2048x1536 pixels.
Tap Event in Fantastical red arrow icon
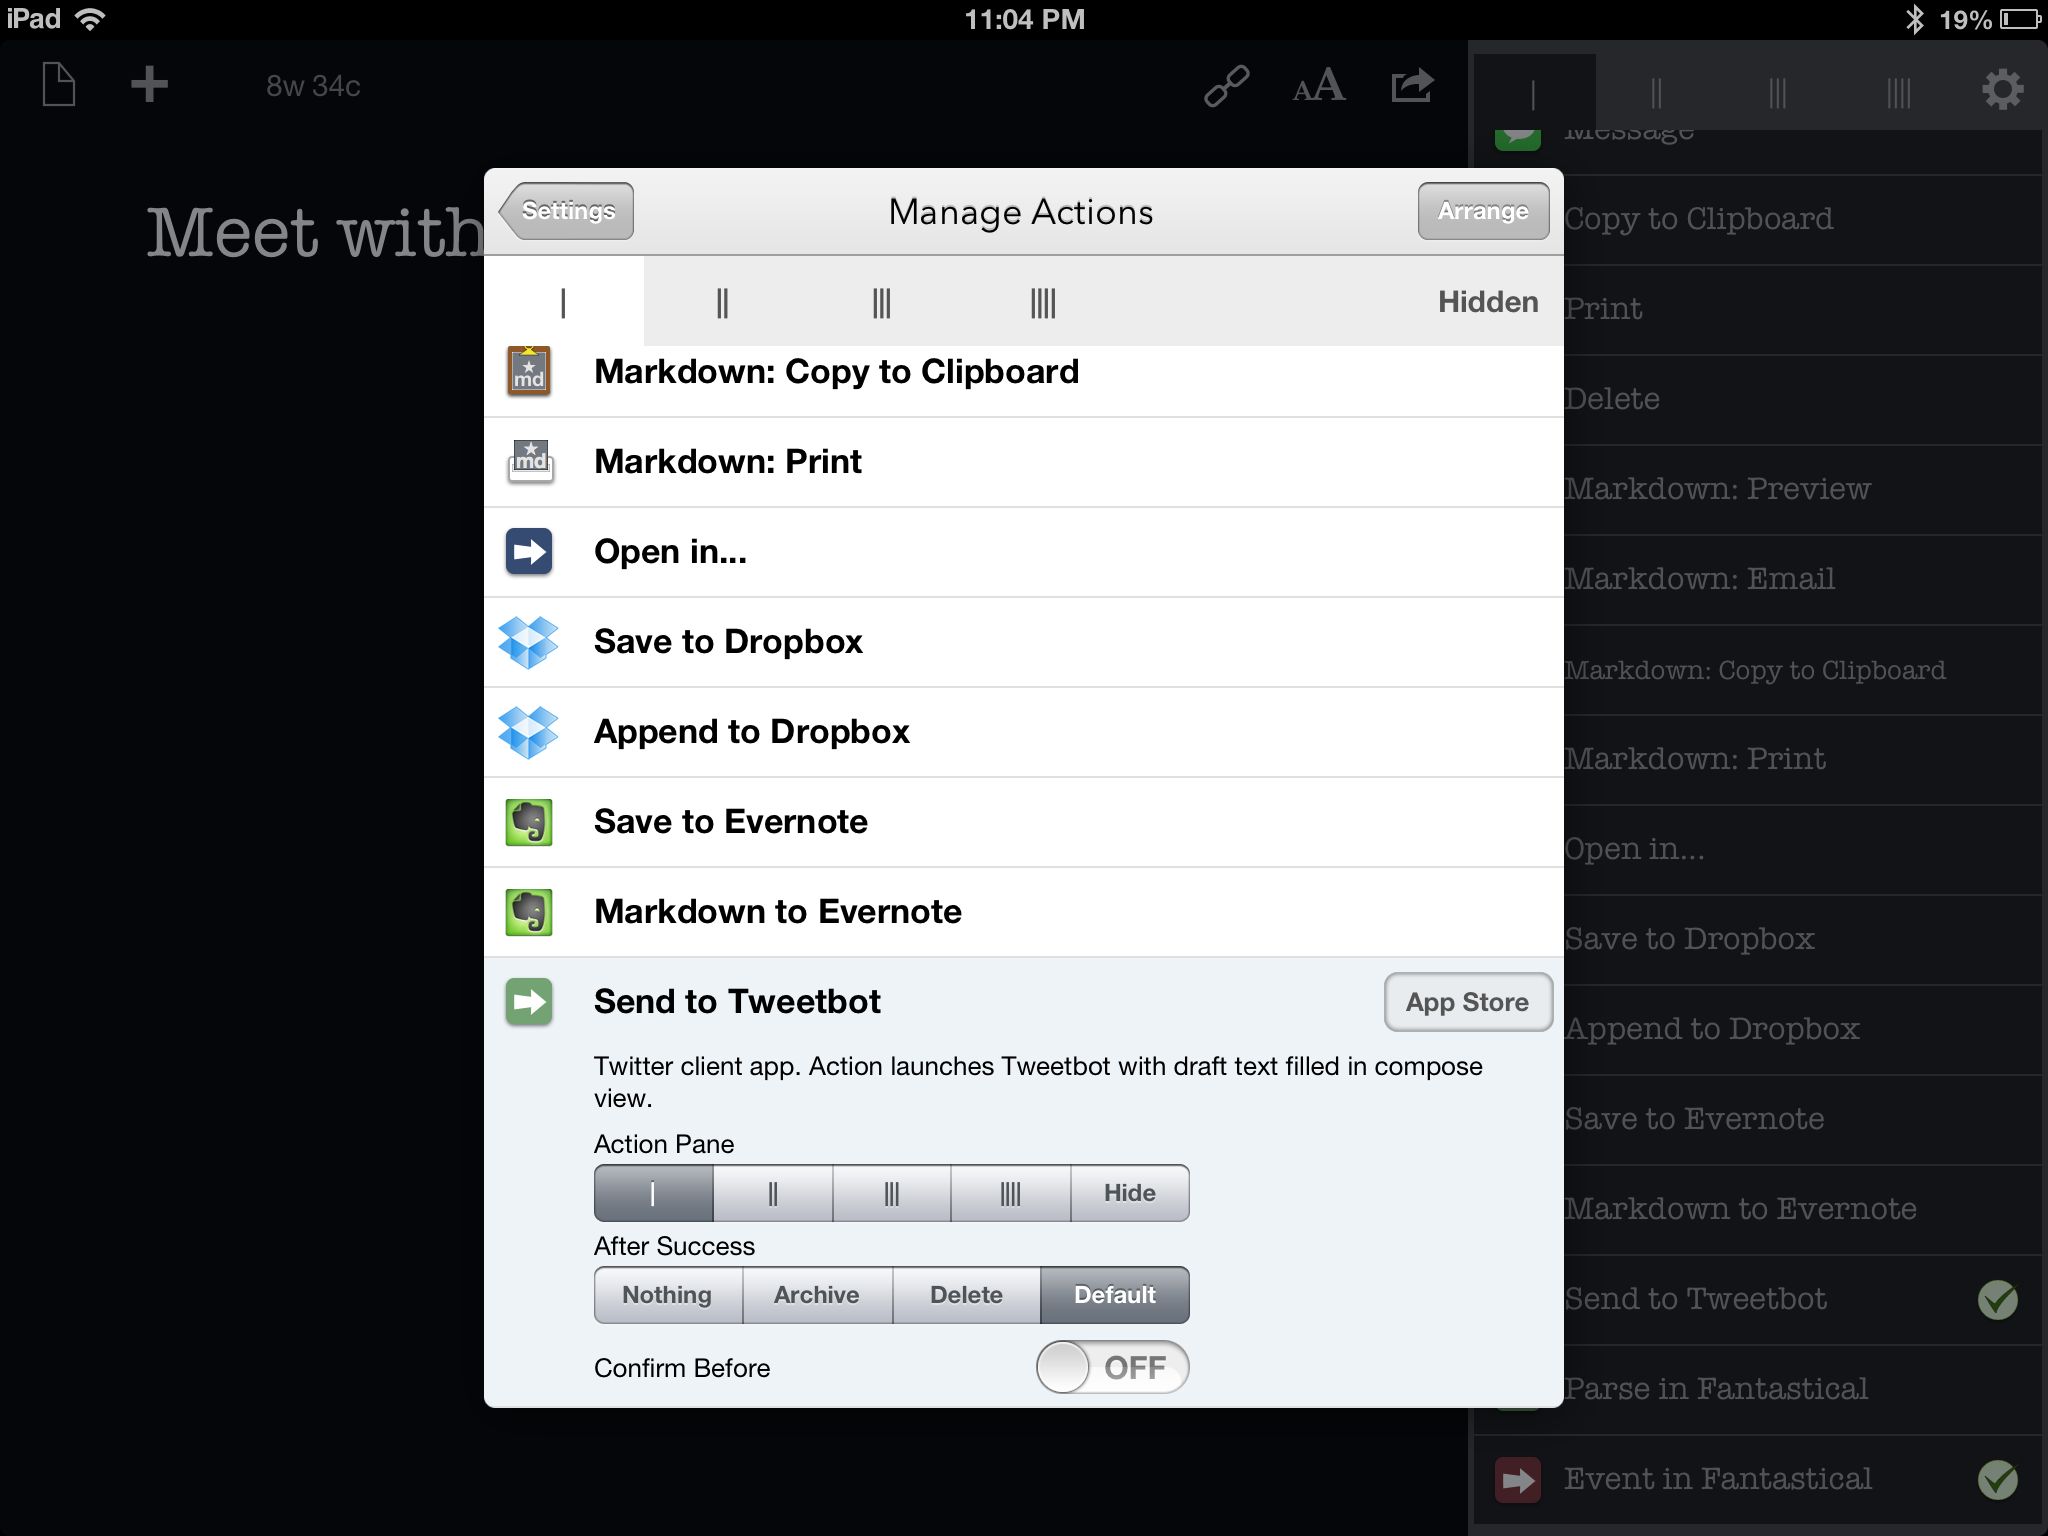pyautogui.click(x=1518, y=1480)
